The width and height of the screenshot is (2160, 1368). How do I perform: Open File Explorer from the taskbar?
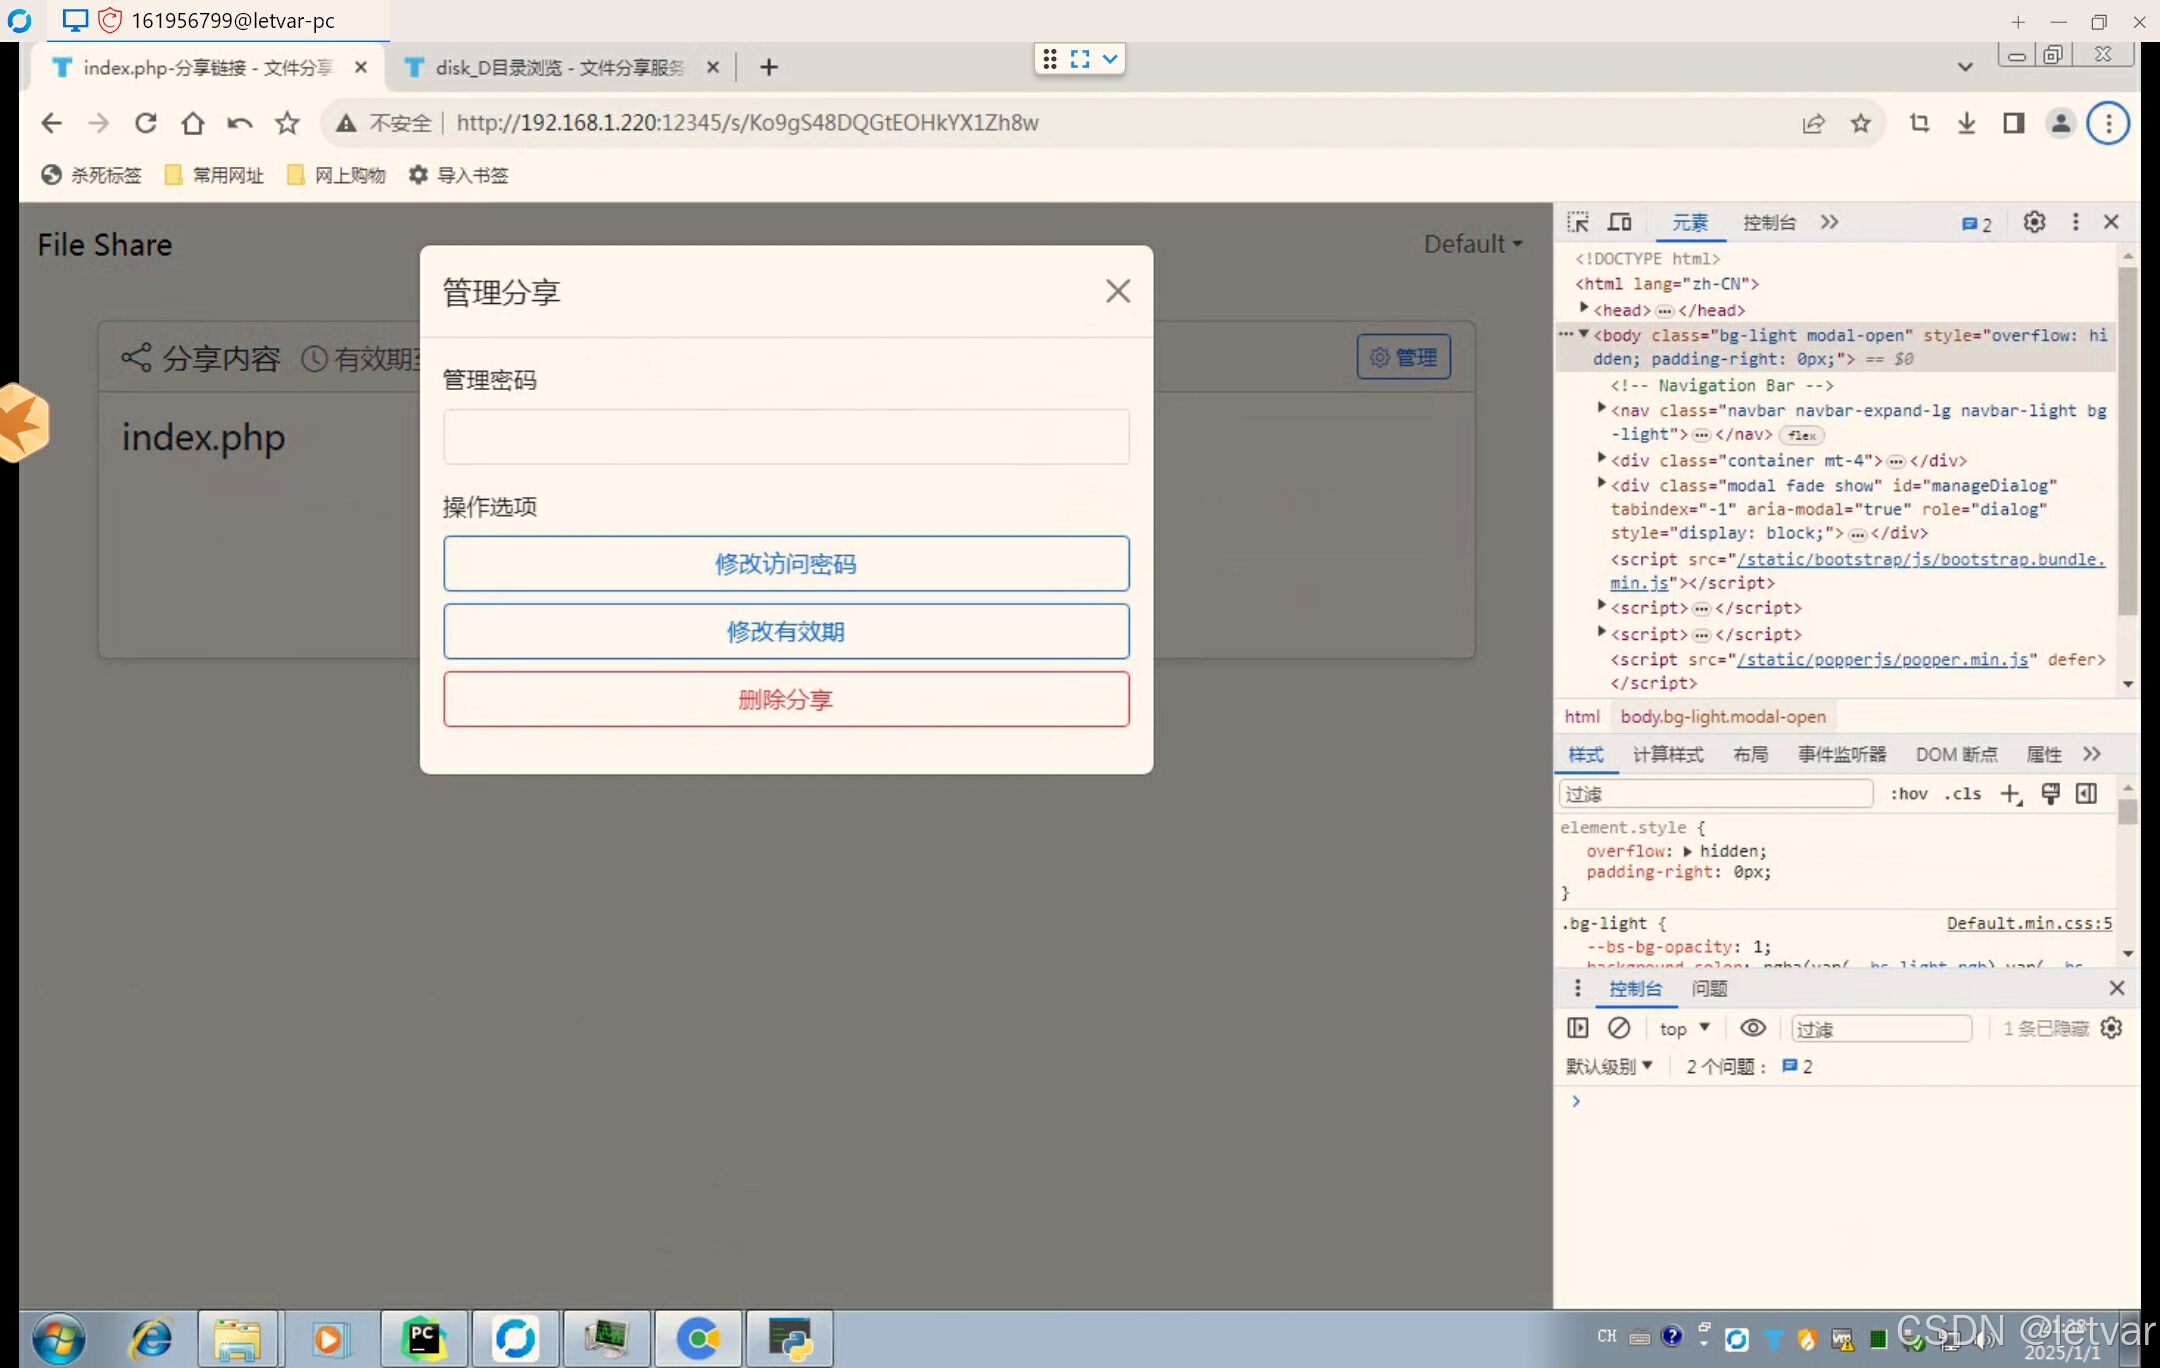(238, 1339)
